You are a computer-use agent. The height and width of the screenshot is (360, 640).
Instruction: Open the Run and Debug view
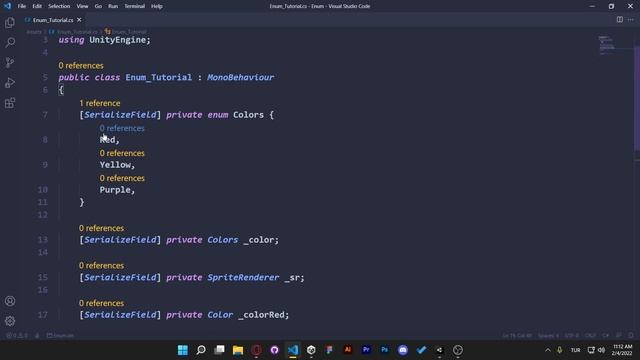(10, 83)
